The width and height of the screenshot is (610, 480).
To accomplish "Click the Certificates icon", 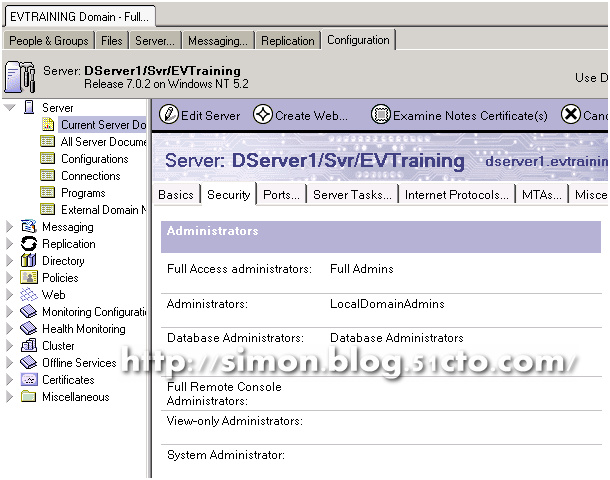I will click(29, 379).
